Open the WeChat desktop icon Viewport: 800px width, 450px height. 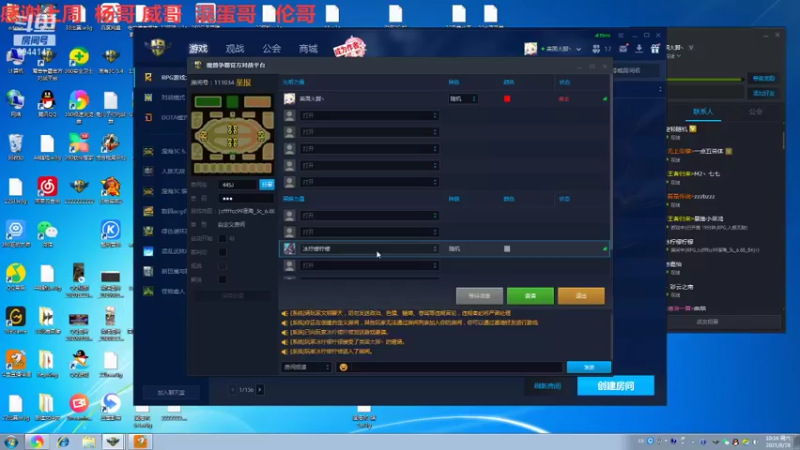[x=47, y=231]
